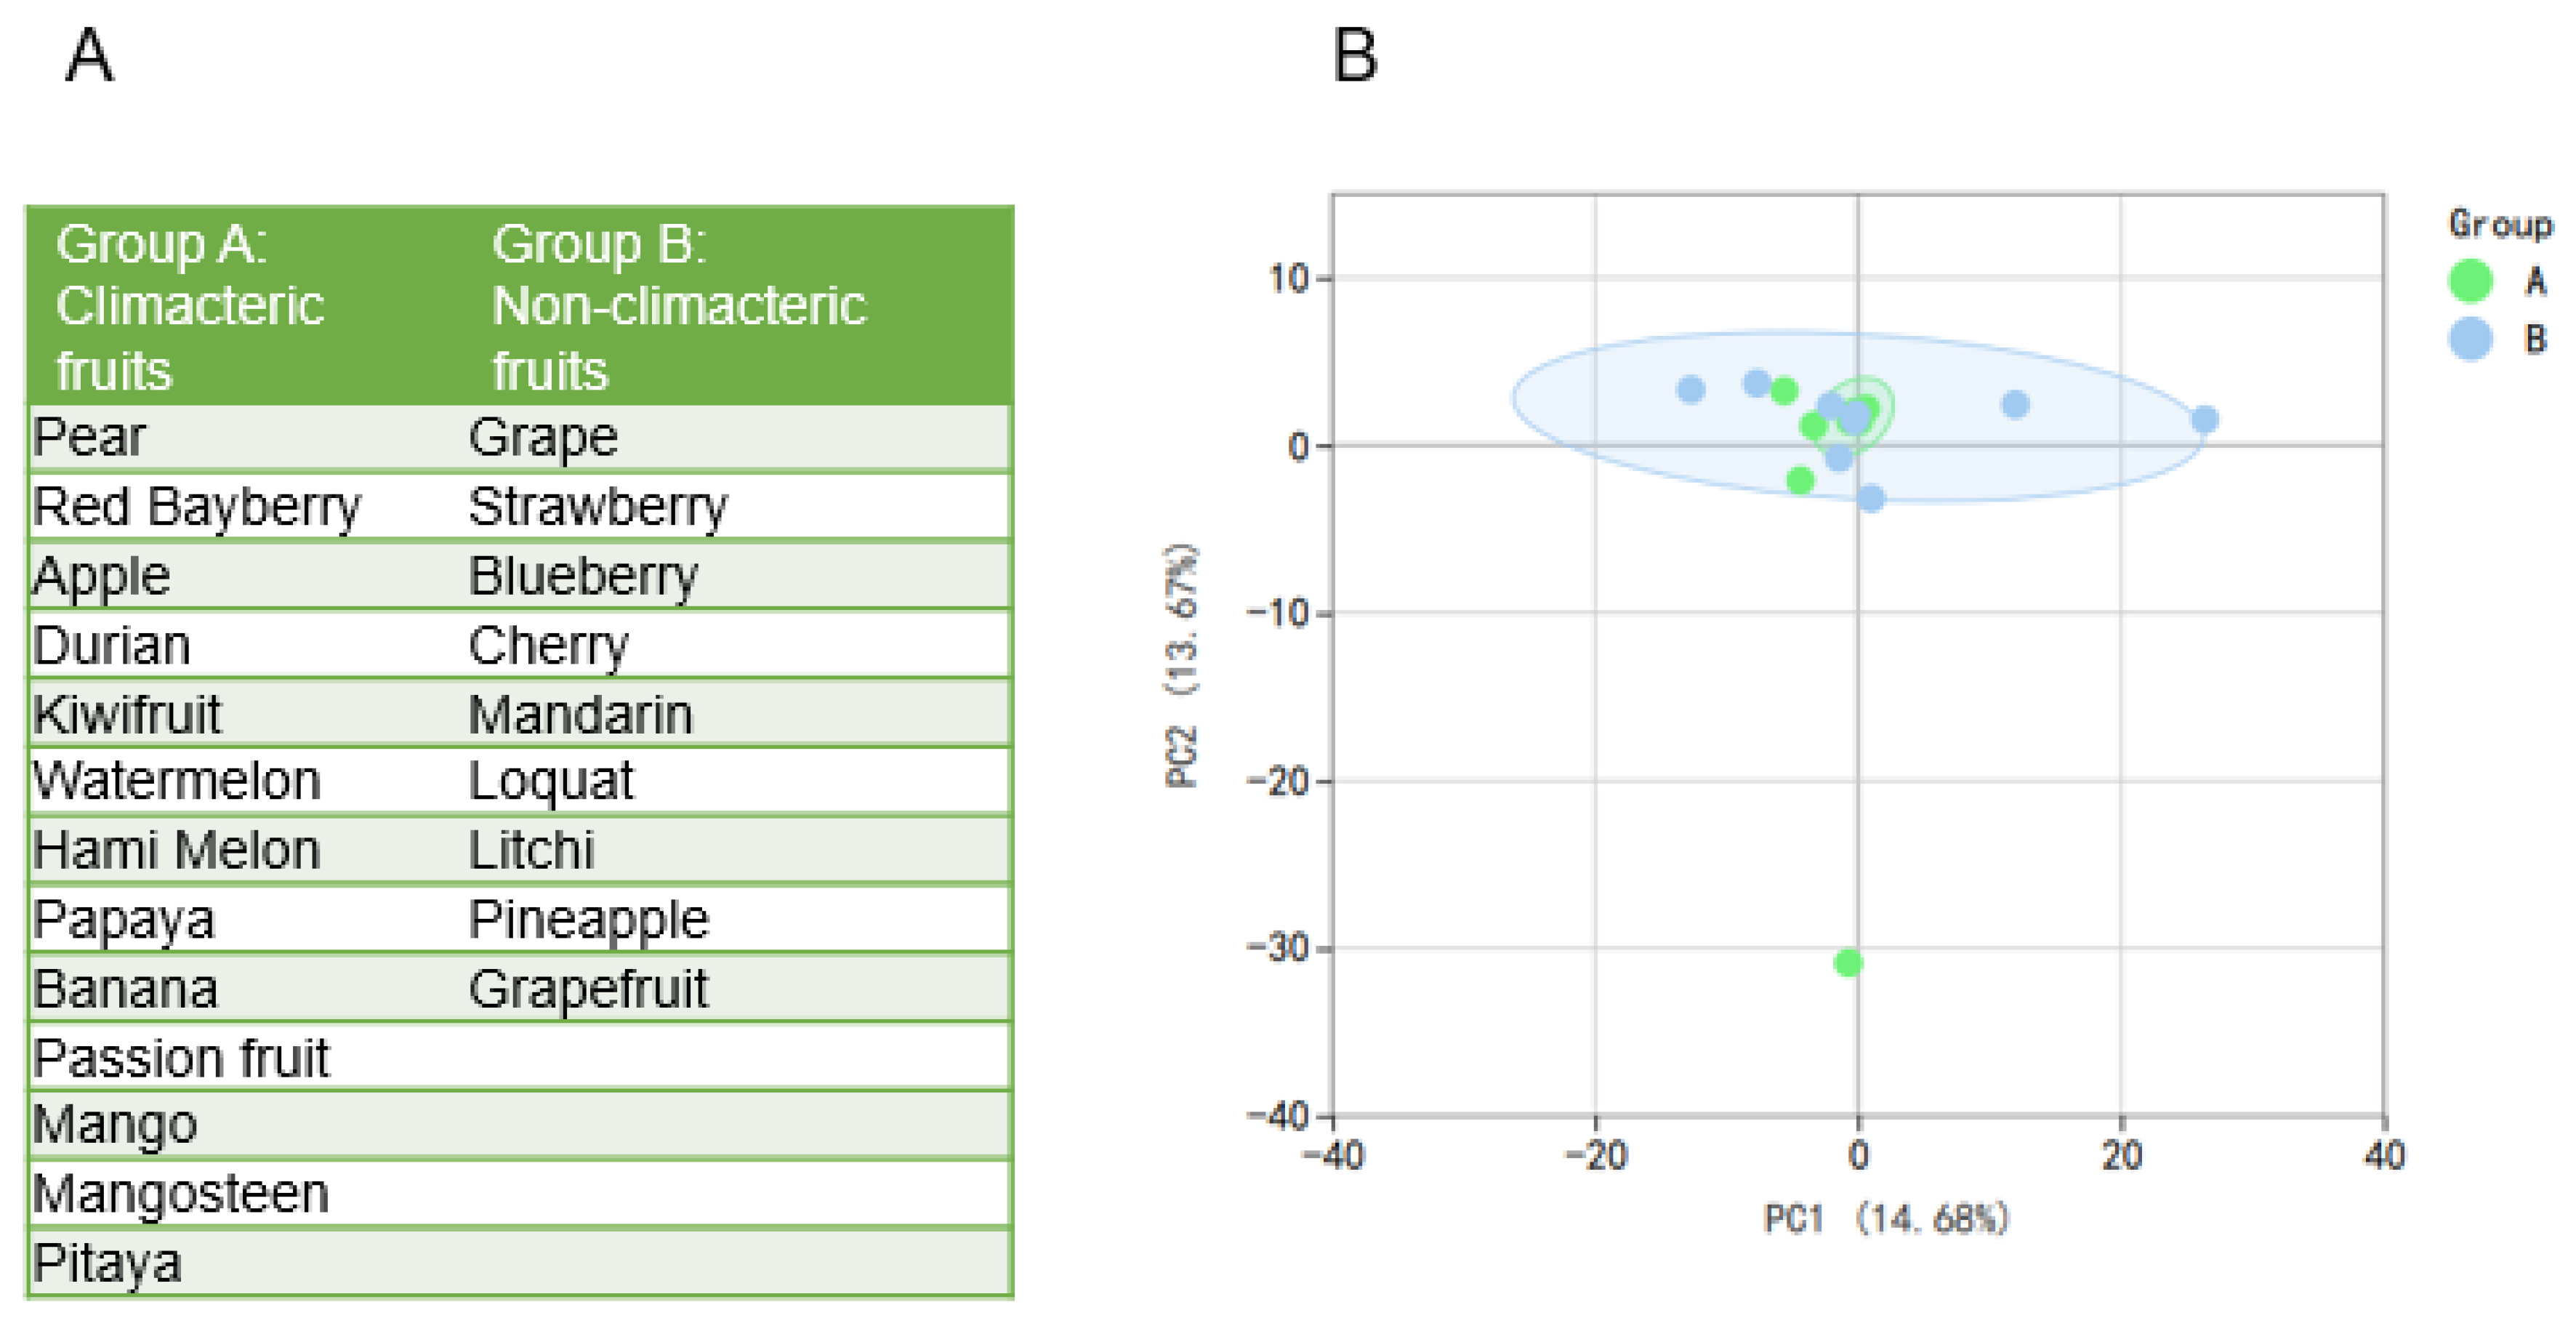Click the 'Mangosteen' table cell

coord(181,1193)
